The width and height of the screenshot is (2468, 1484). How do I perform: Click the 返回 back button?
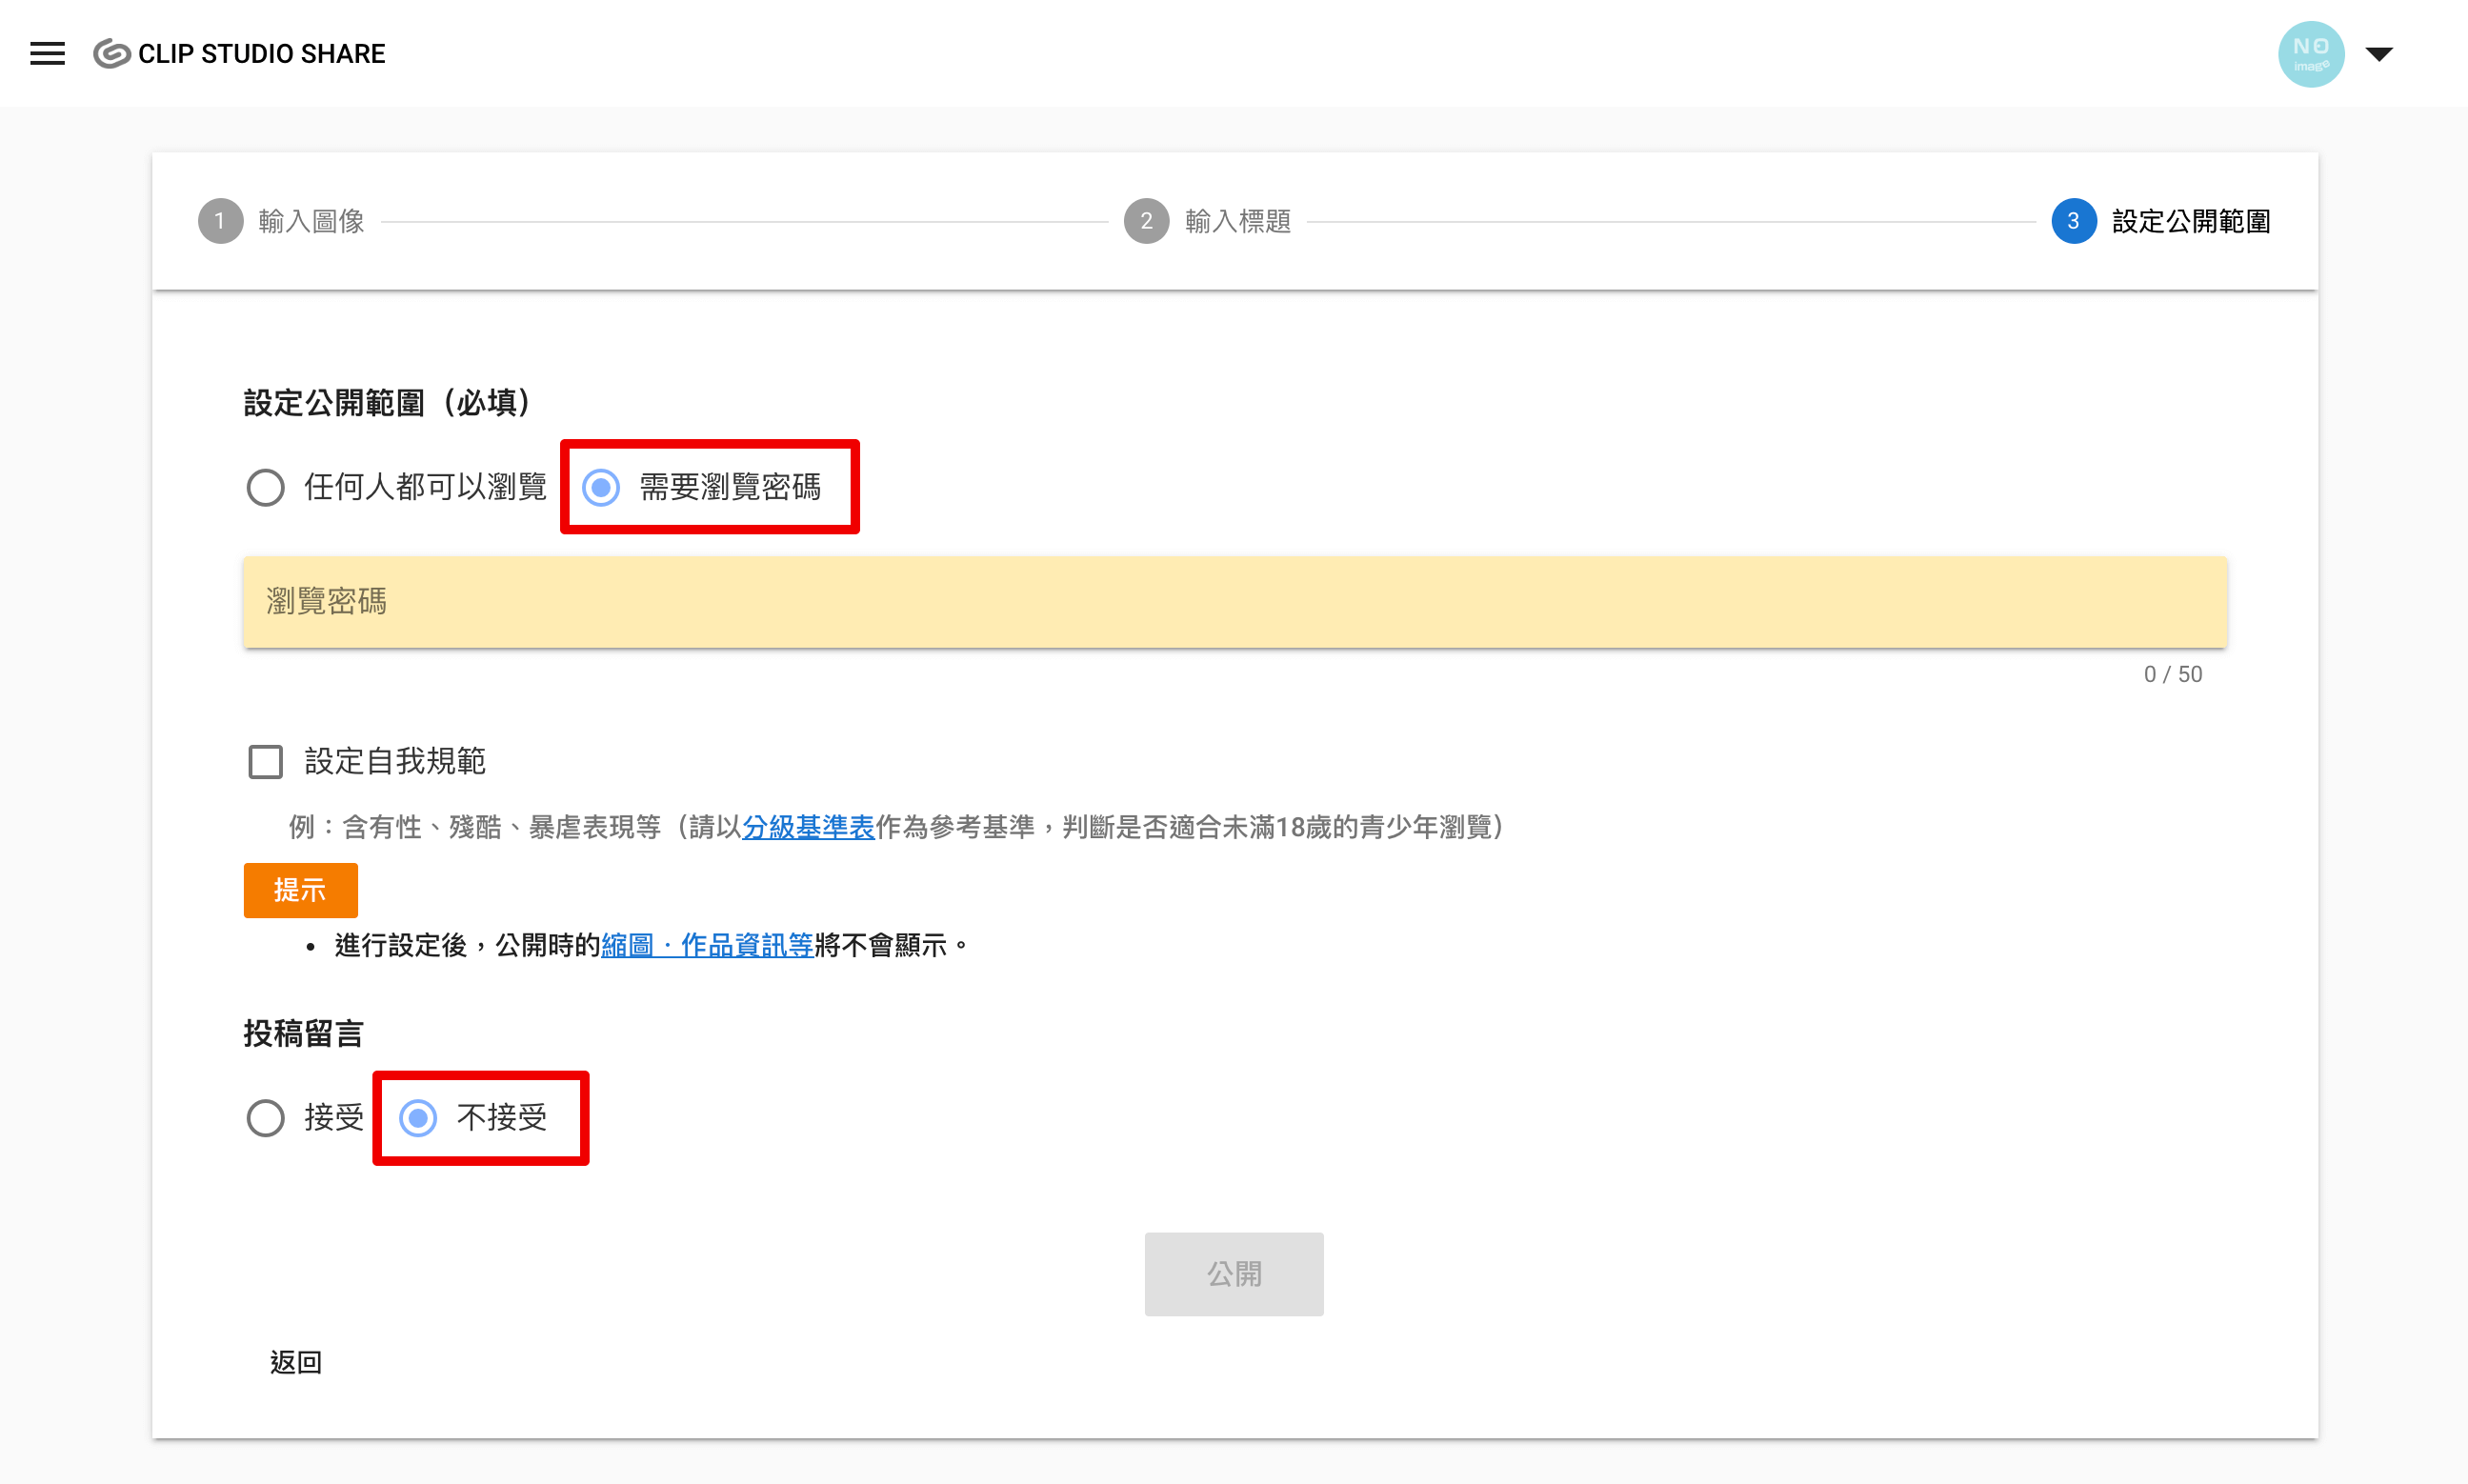coord(292,1360)
